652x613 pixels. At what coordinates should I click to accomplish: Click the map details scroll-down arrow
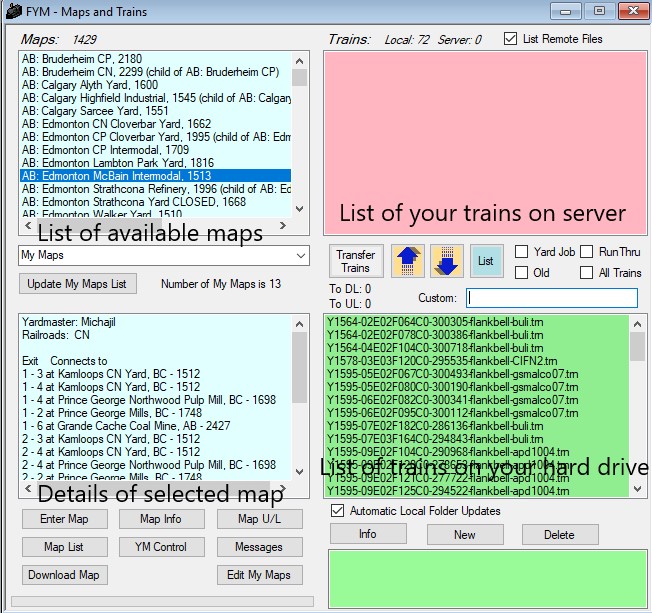click(299, 472)
